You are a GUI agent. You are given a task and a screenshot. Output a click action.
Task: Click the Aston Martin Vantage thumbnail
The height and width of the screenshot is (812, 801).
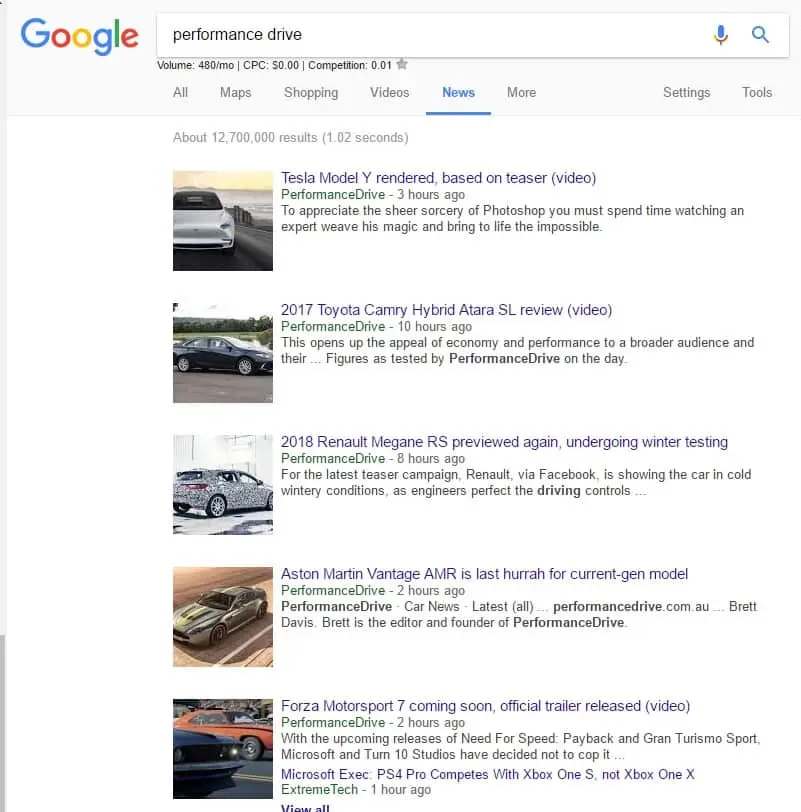(x=223, y=617)
